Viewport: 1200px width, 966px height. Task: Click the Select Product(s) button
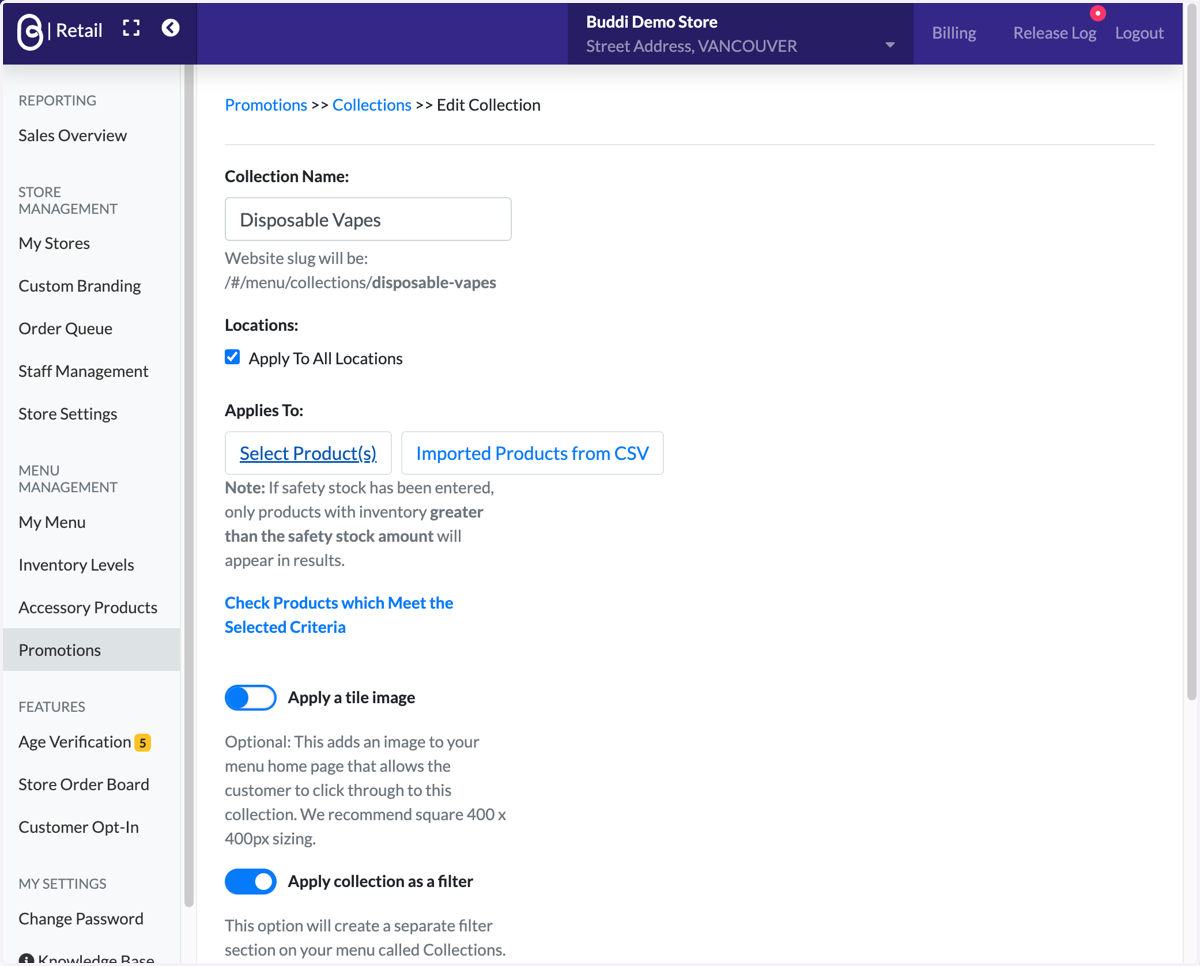(x=308, y=453)
